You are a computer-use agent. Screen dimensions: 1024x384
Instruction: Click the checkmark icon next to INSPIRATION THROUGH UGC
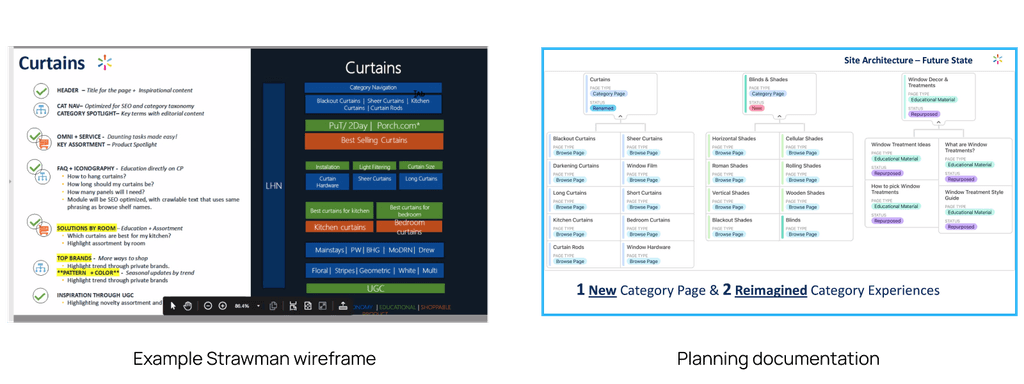pyautogui.click(x=41, y=296)
